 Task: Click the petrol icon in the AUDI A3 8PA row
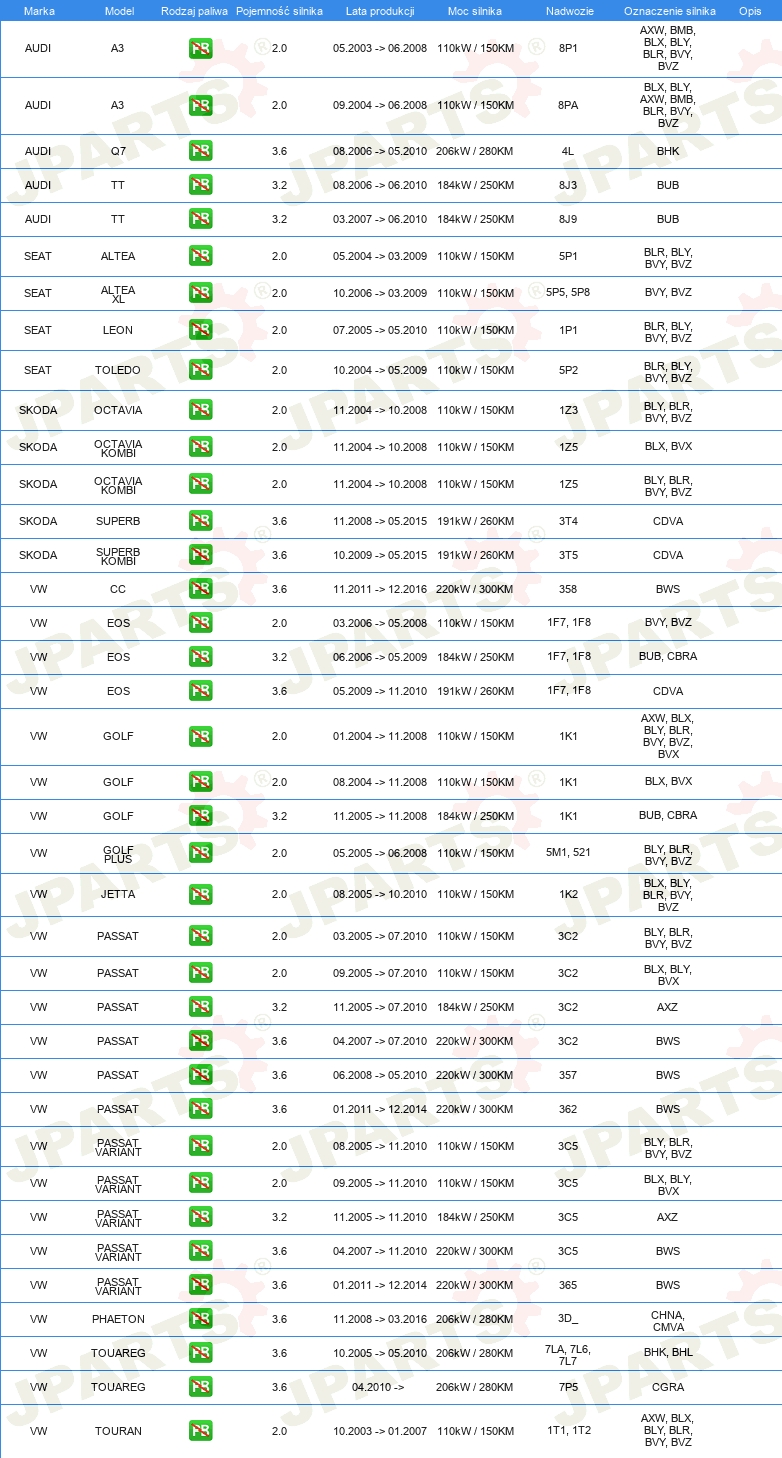click(200, 105)
